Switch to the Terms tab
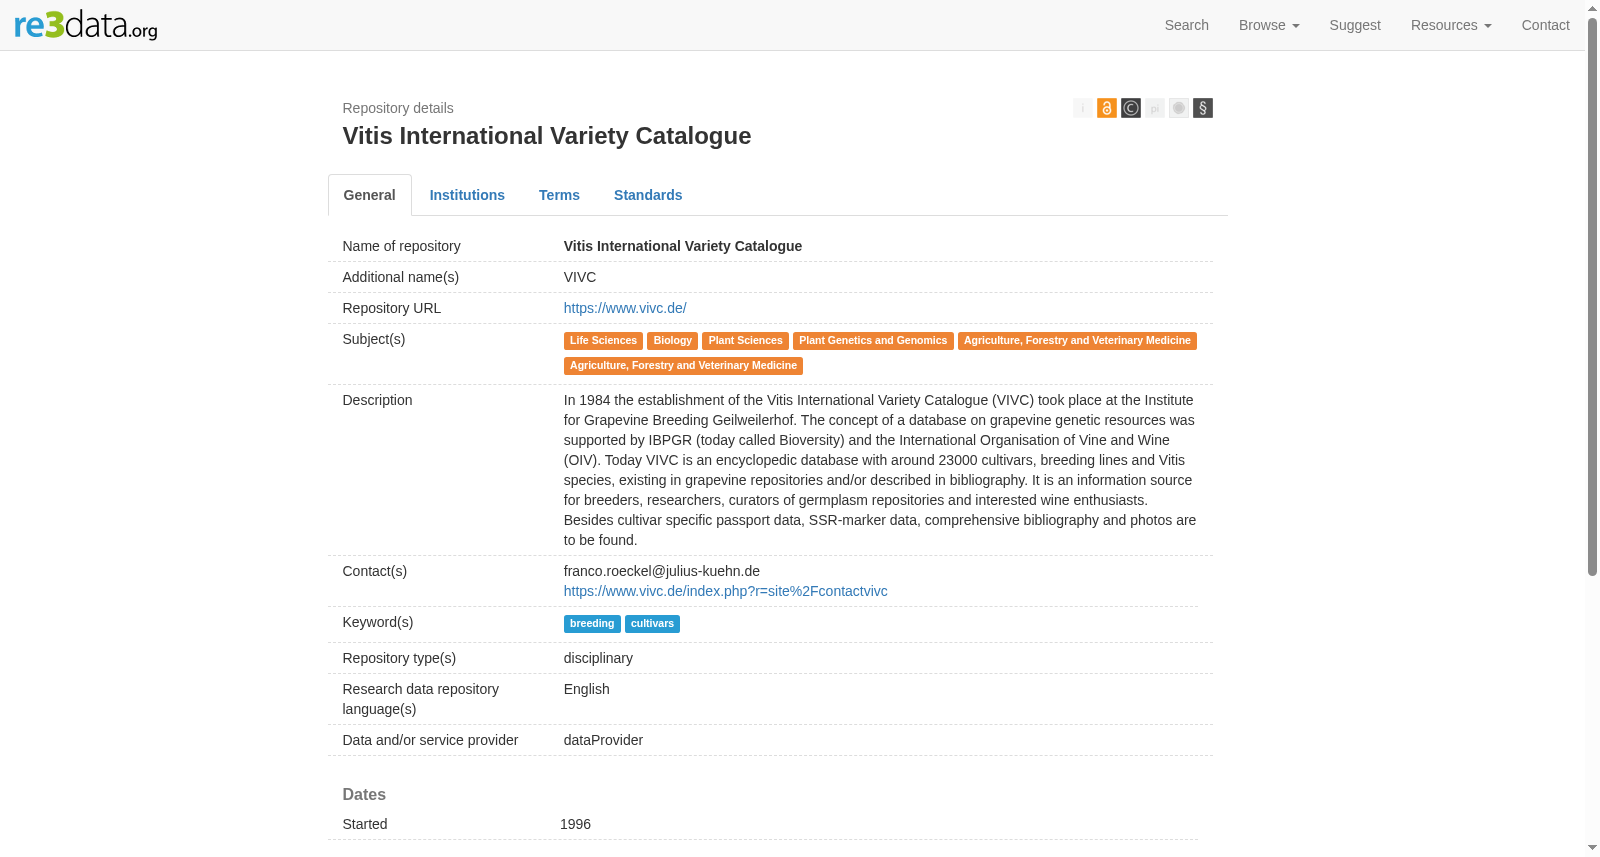The height and width of the screenshot is (857, 1600). (559, 195)
